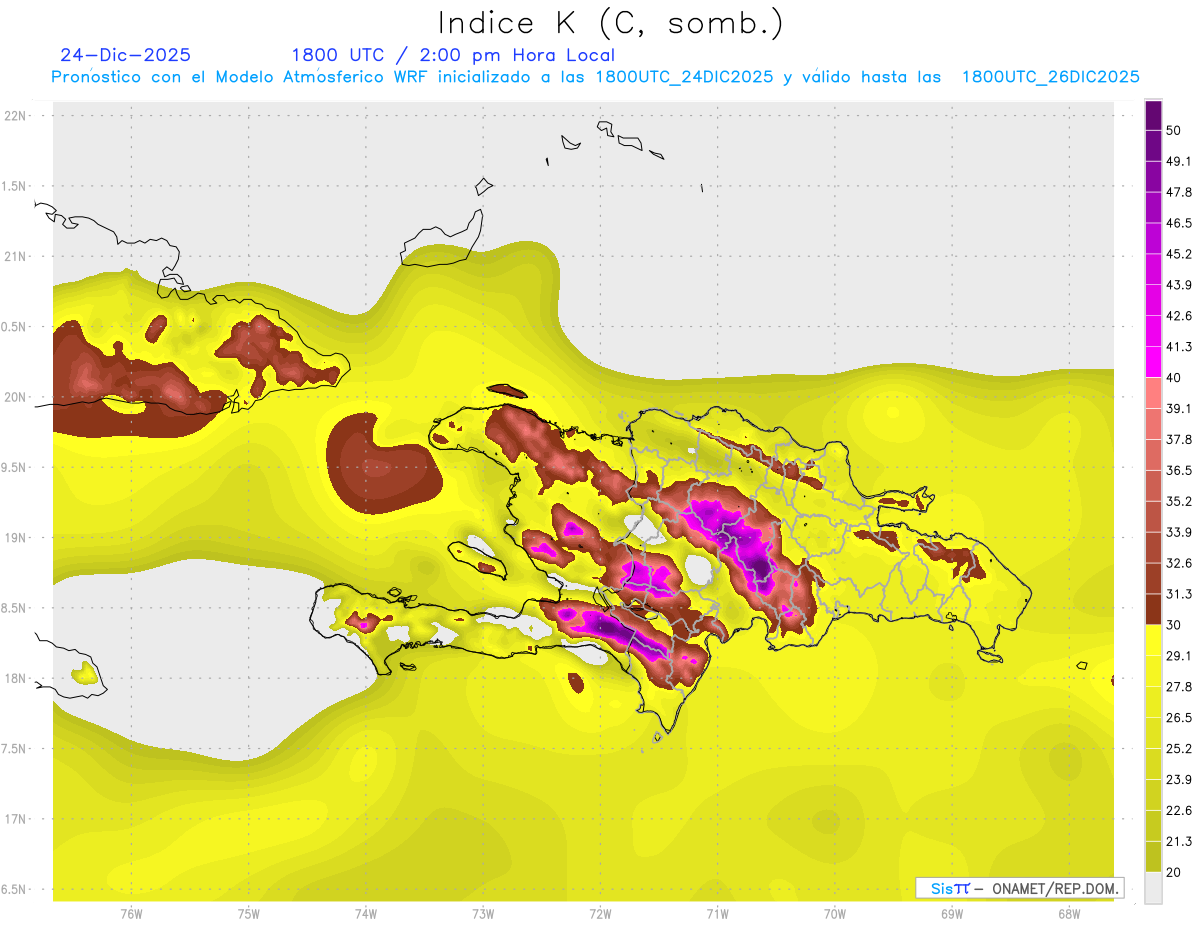1200x927 pixels.
Task: Click the "1800 UTC / 2:00 pm Hora Local" time label
Action: tap(453, 55)
